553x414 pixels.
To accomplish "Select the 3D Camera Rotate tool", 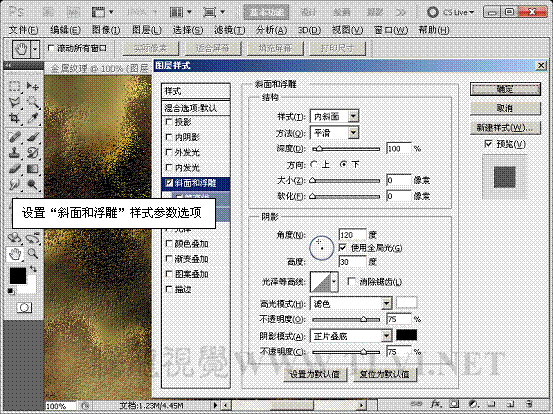I will [33, 238].
